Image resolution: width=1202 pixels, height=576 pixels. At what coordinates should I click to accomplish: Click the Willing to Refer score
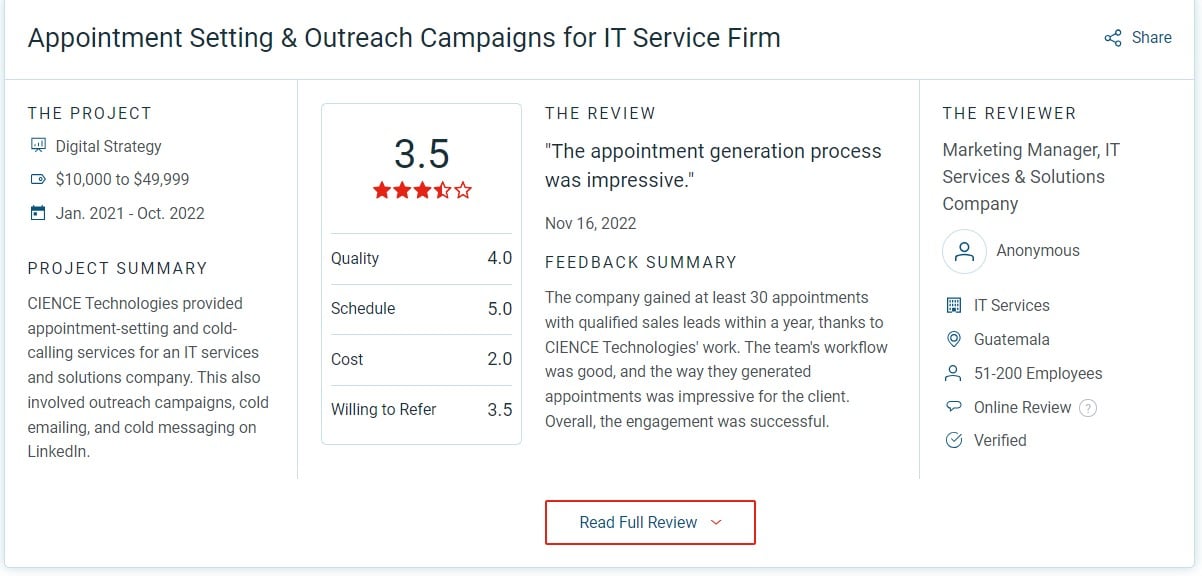[x=499, y=409]
